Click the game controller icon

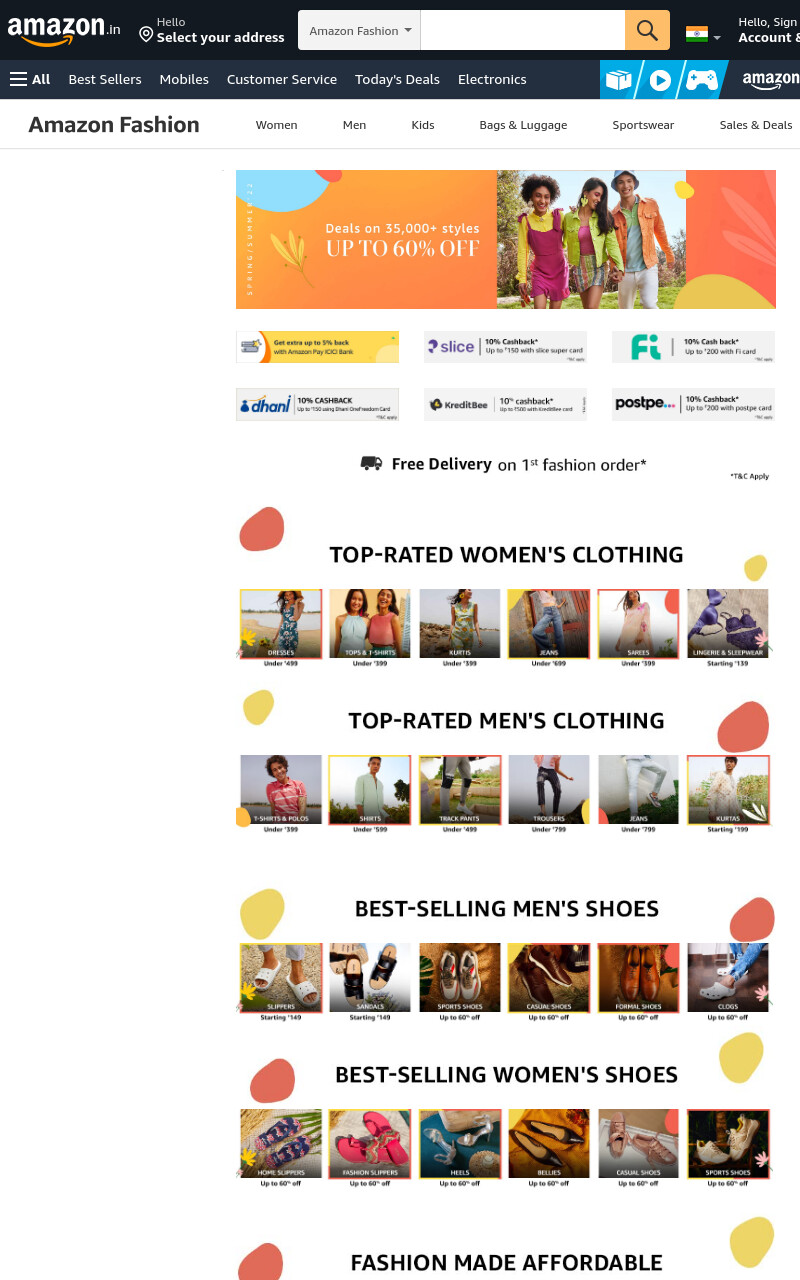(701, 80)
